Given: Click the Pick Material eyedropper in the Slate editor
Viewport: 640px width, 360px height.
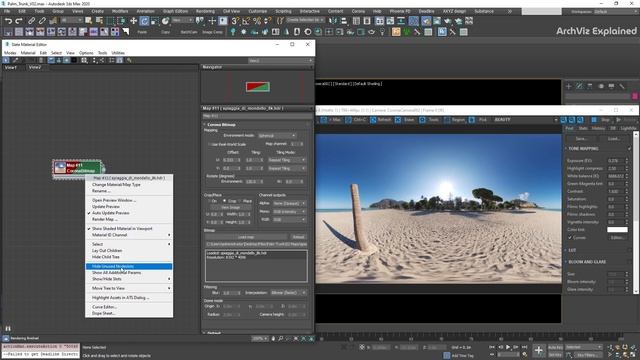Looking at the screenshot, I should point(15,60).
